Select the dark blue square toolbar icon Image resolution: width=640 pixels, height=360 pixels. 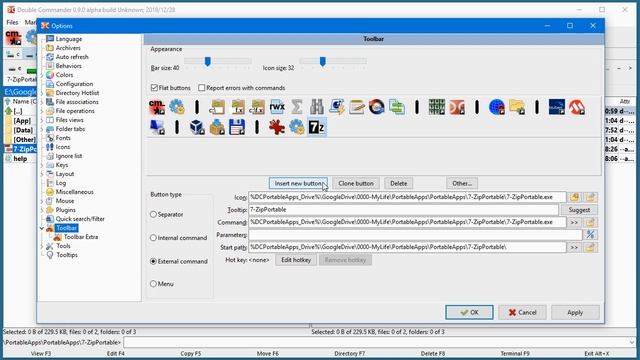click(x=557, y=107)
